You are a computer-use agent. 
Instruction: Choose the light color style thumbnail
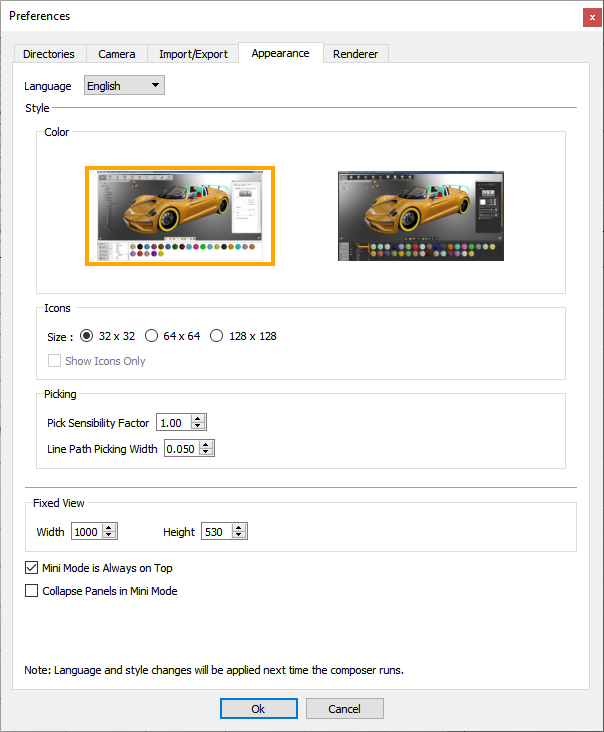(180, 216)
